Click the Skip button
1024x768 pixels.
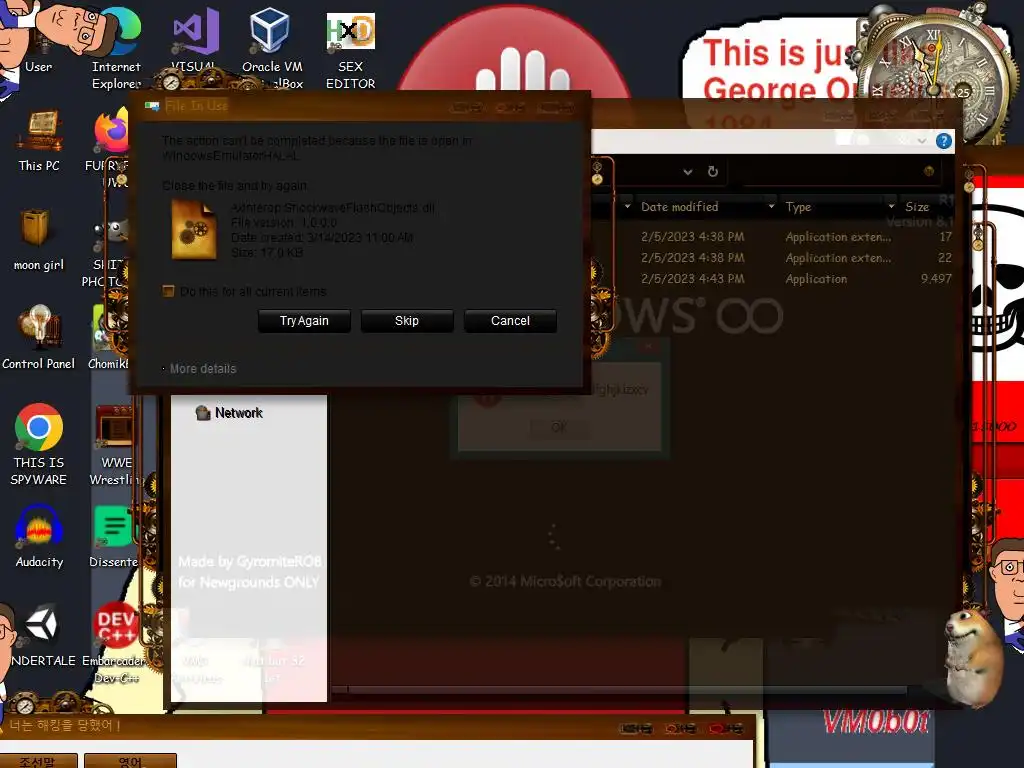[x=407, y=321]
